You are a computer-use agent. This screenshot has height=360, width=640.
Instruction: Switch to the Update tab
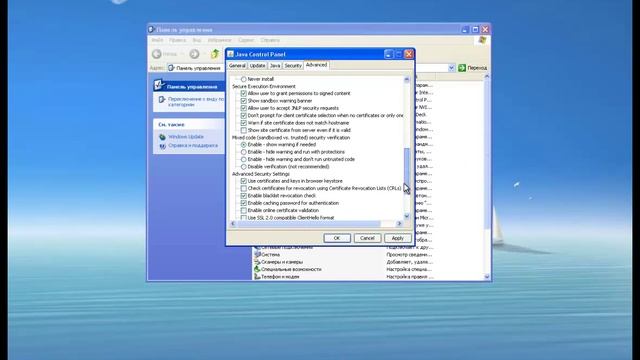tap(257, 66)
